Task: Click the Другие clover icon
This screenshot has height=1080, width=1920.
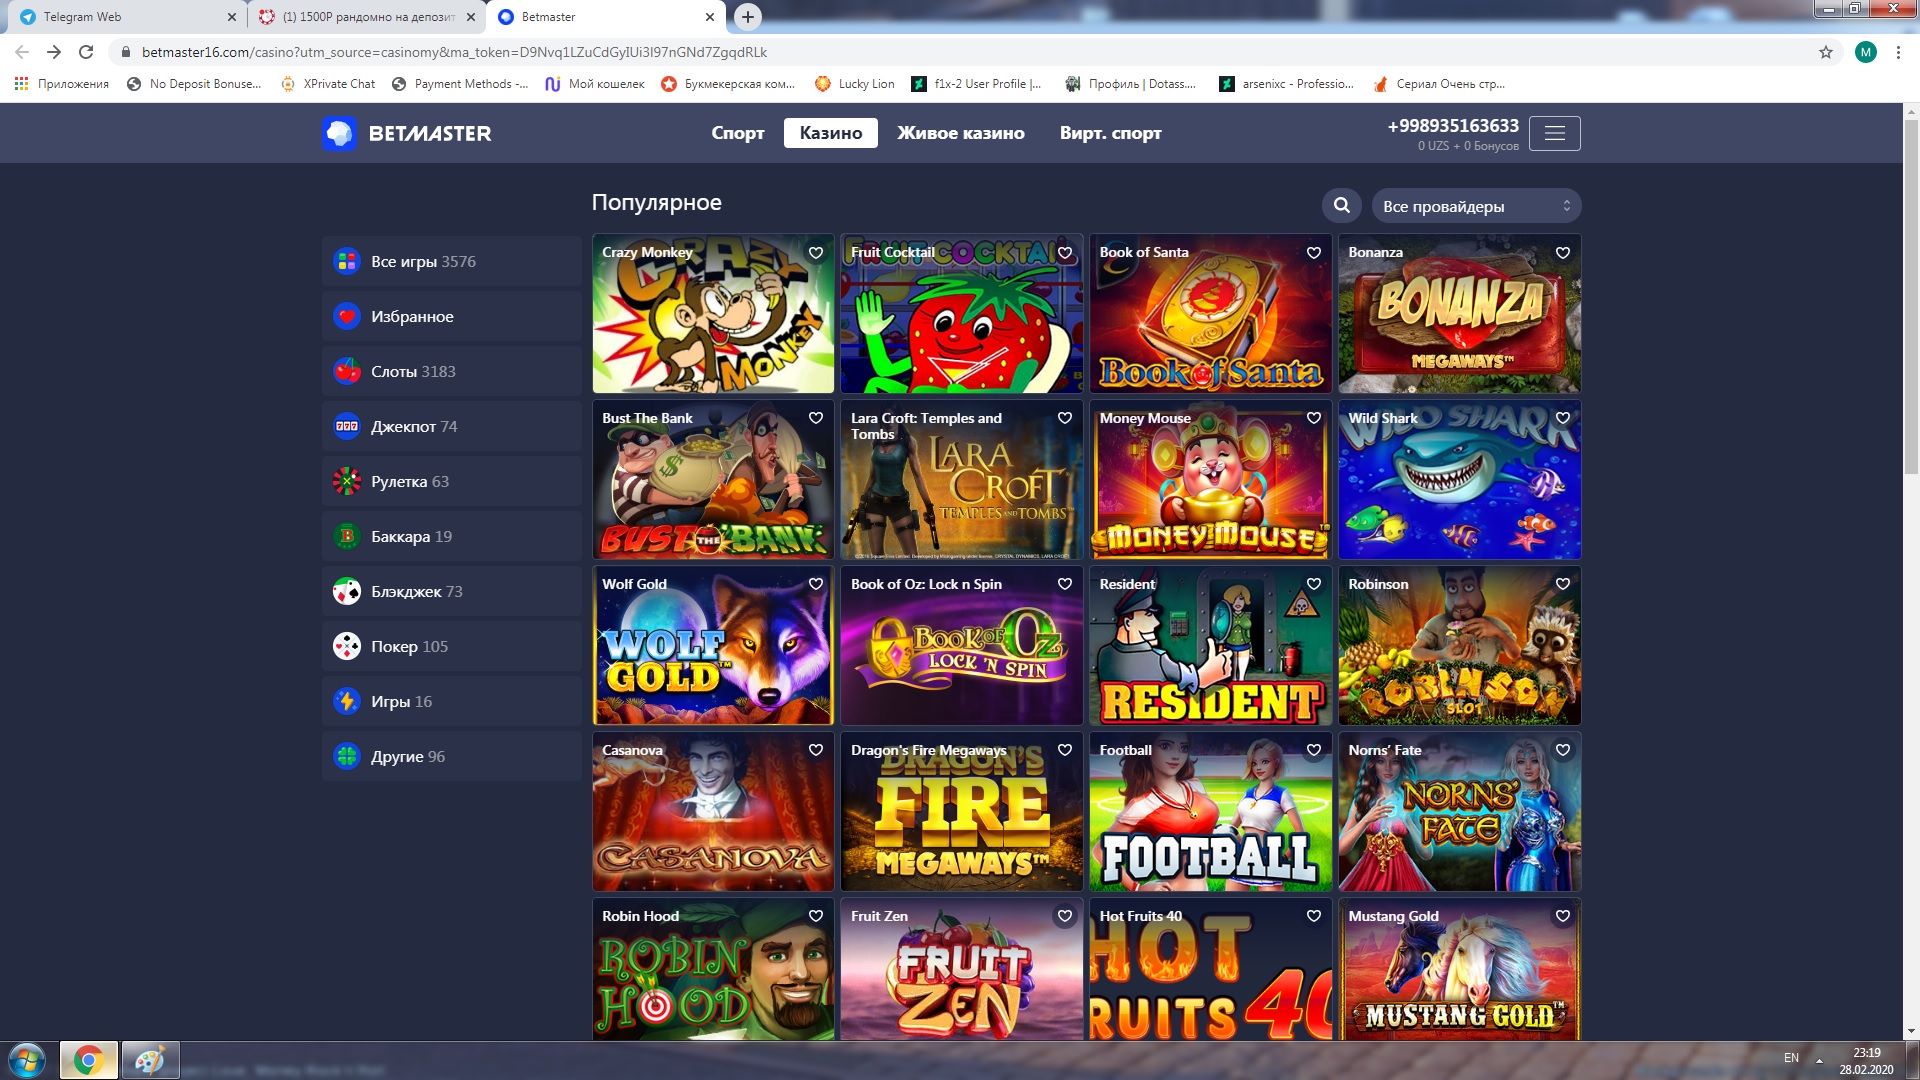Action: (347, 756)
